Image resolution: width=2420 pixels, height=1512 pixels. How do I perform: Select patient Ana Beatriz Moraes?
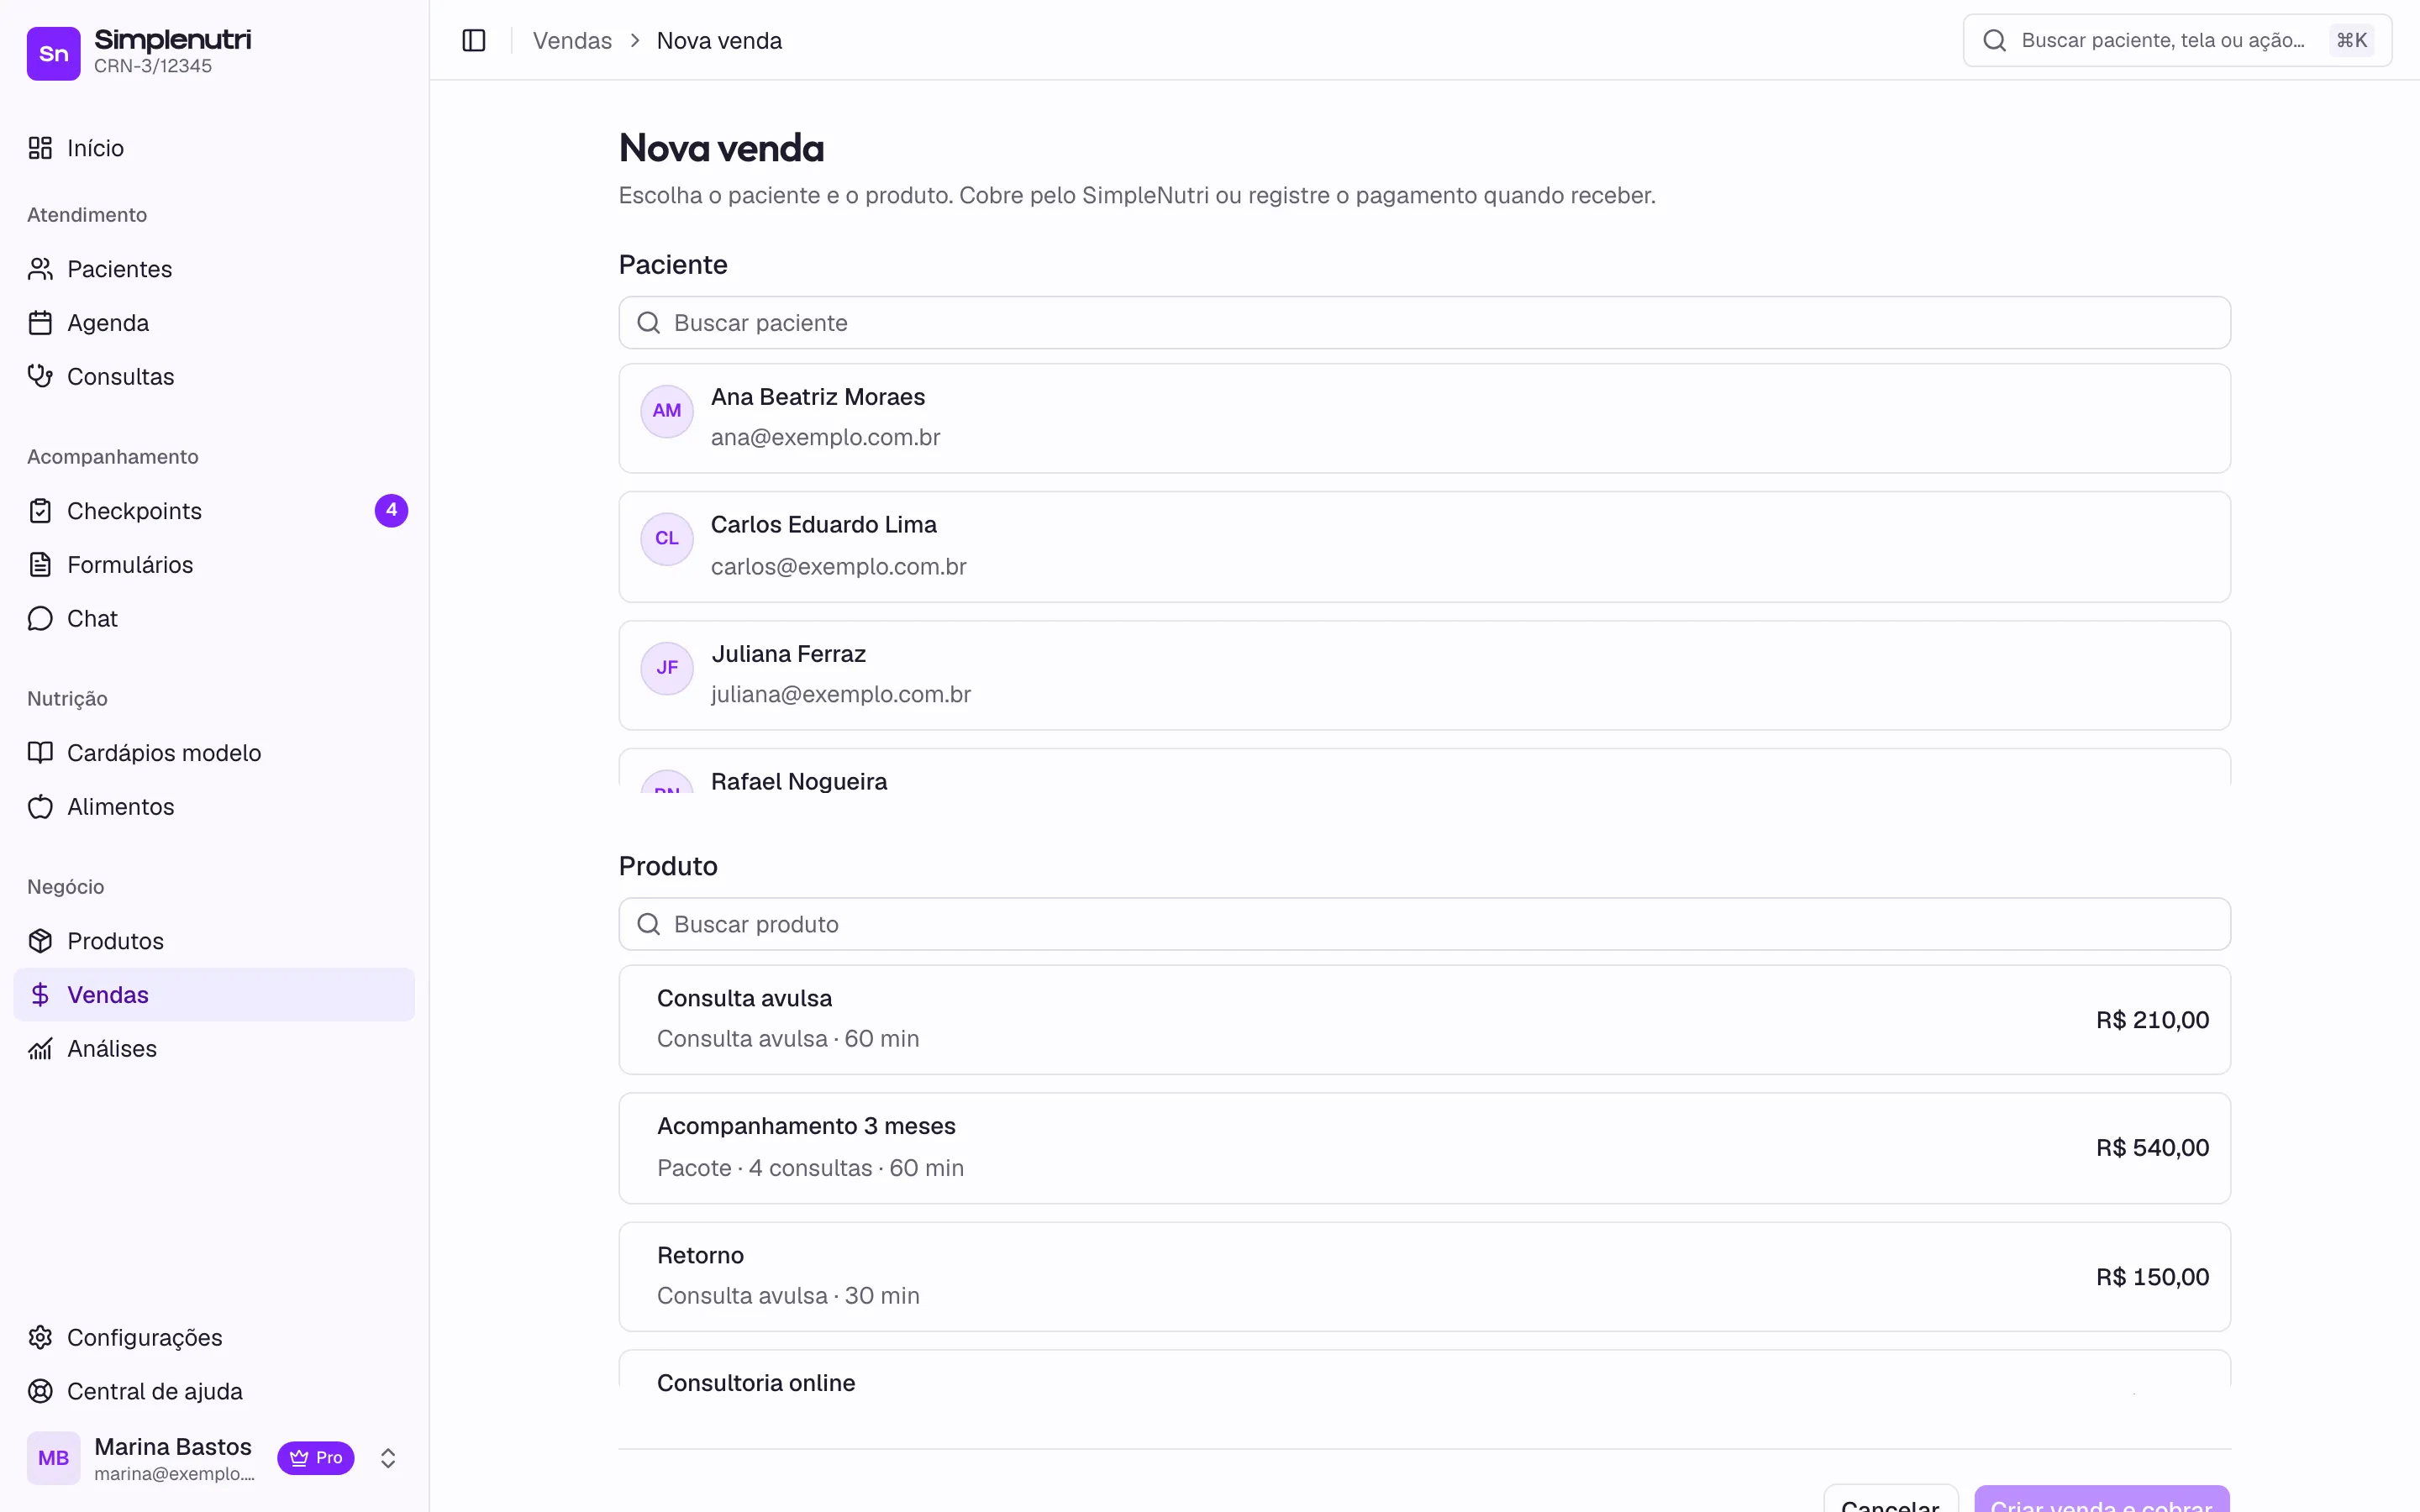[1424, 418]
